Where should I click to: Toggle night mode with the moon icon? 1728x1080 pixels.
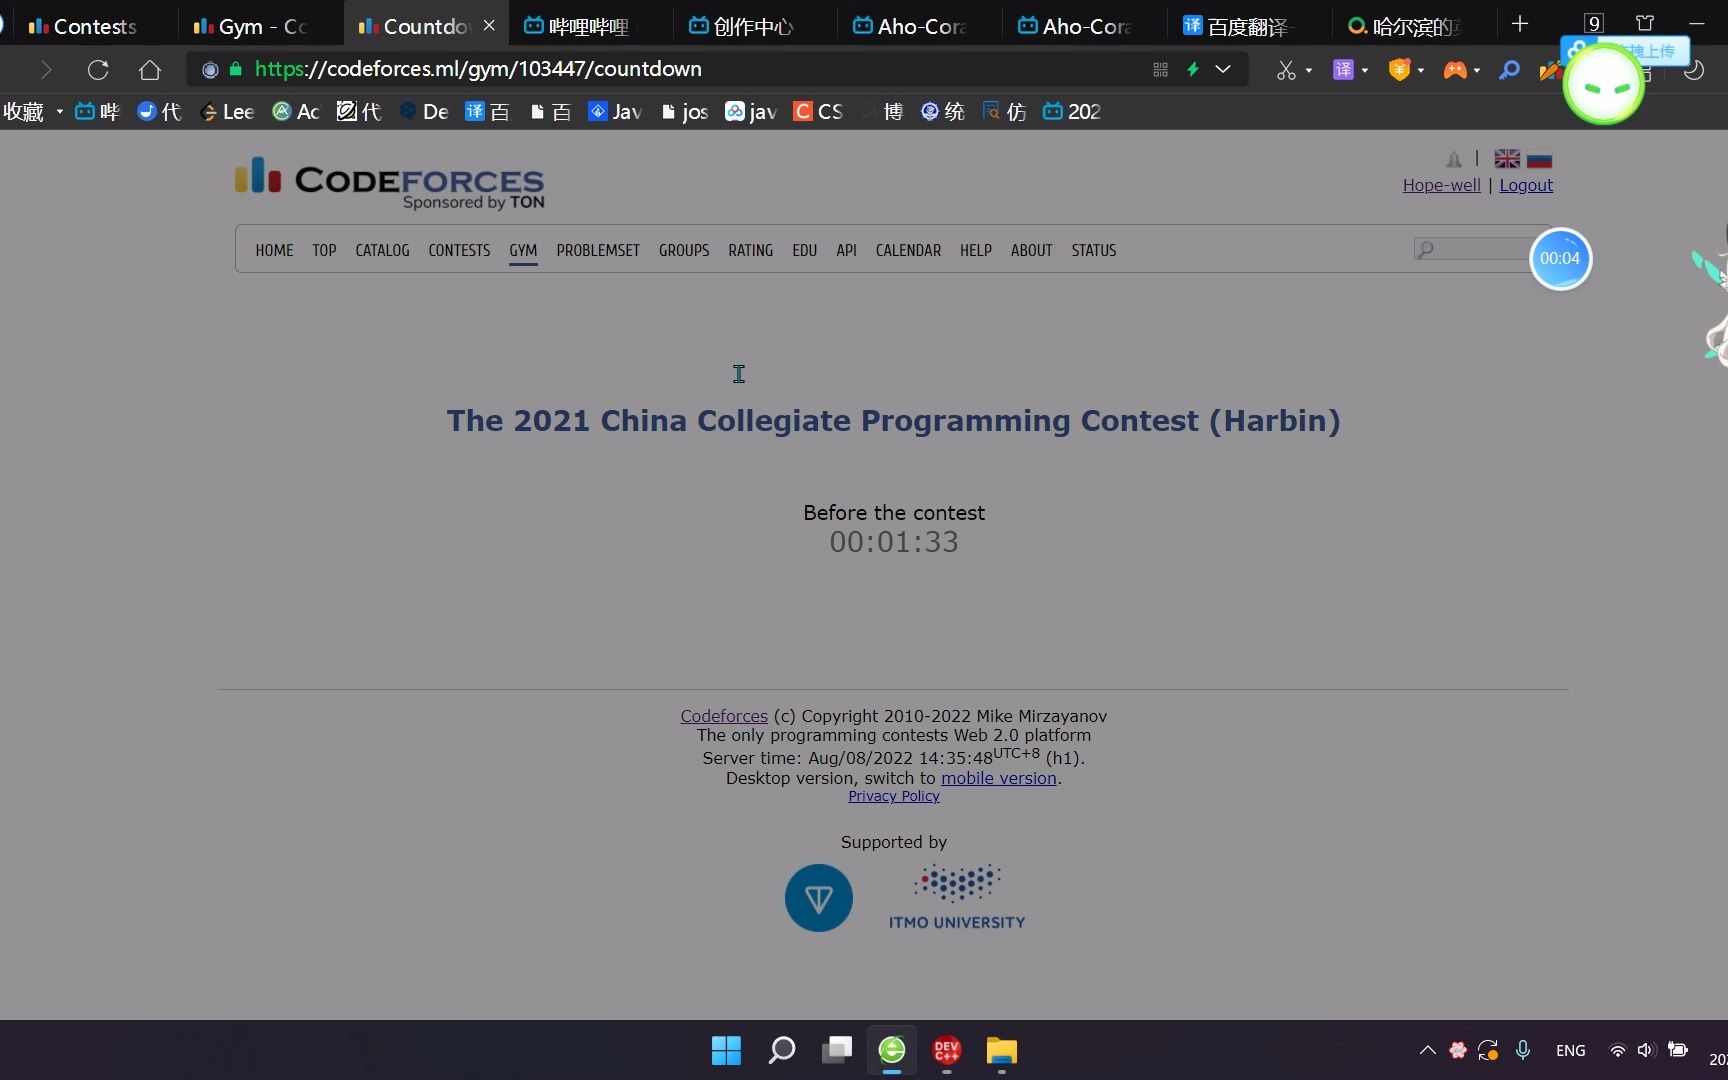pyautogui.click(x=1694, y=69)
